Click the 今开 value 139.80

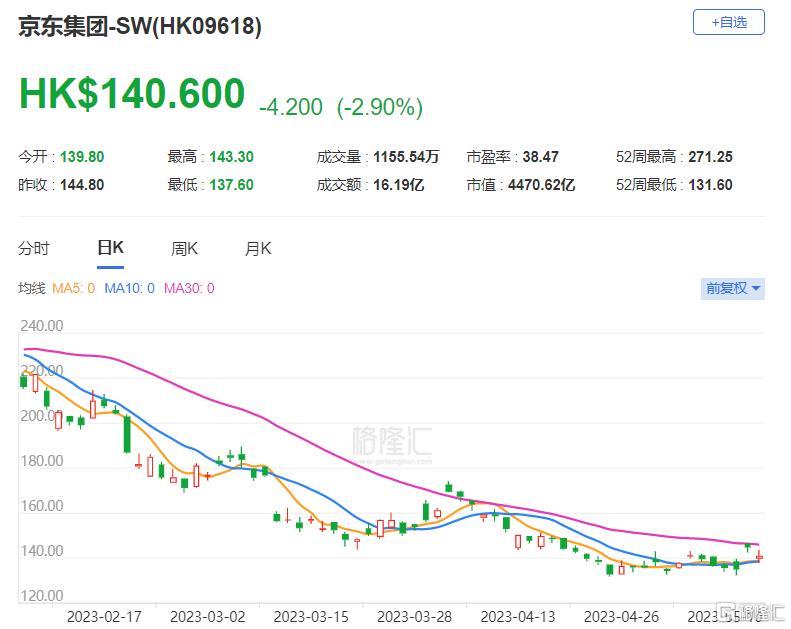point(82,157)
